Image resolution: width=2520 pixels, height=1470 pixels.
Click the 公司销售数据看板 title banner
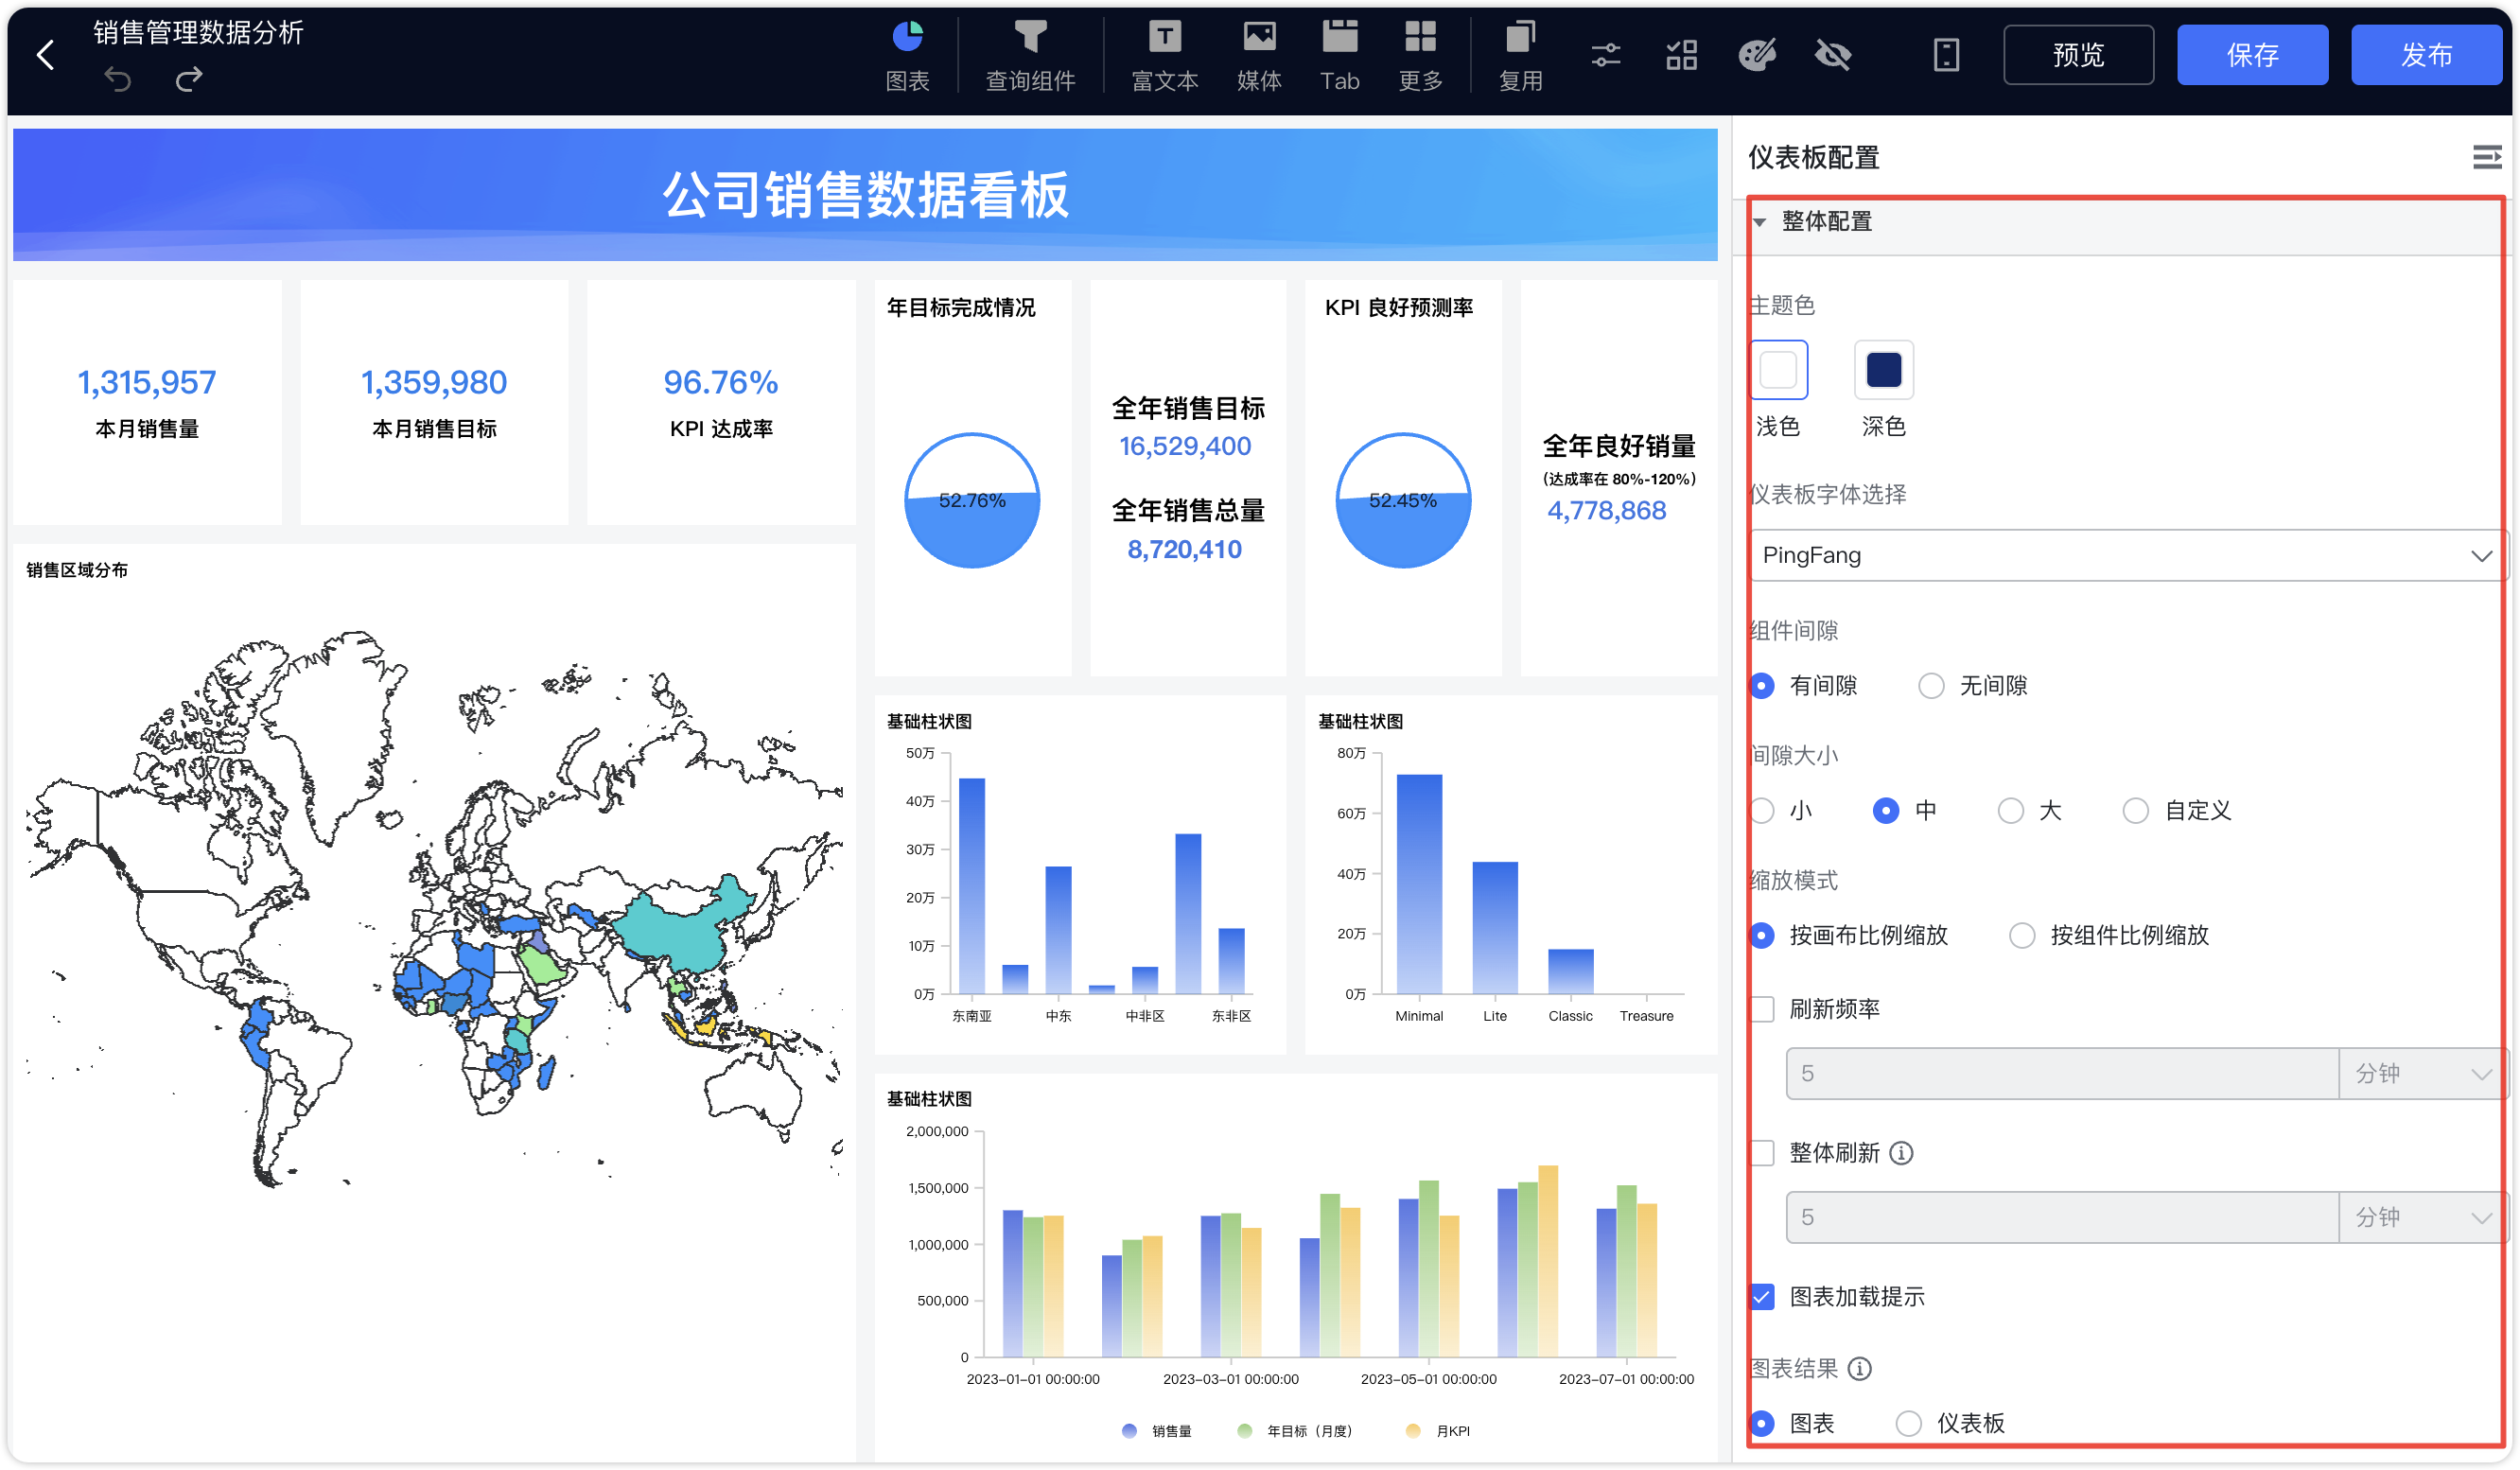pos(865,195)
